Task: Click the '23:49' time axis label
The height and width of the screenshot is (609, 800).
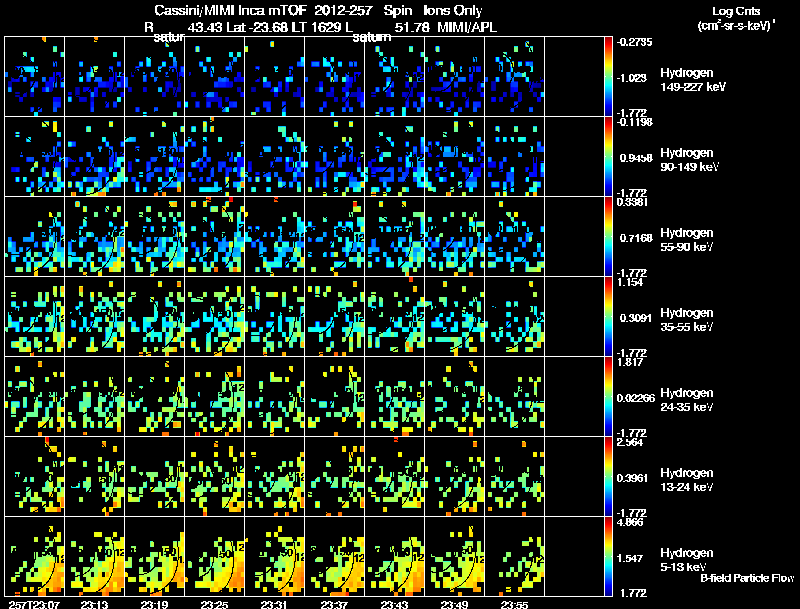Action: [x=454, y=604]
